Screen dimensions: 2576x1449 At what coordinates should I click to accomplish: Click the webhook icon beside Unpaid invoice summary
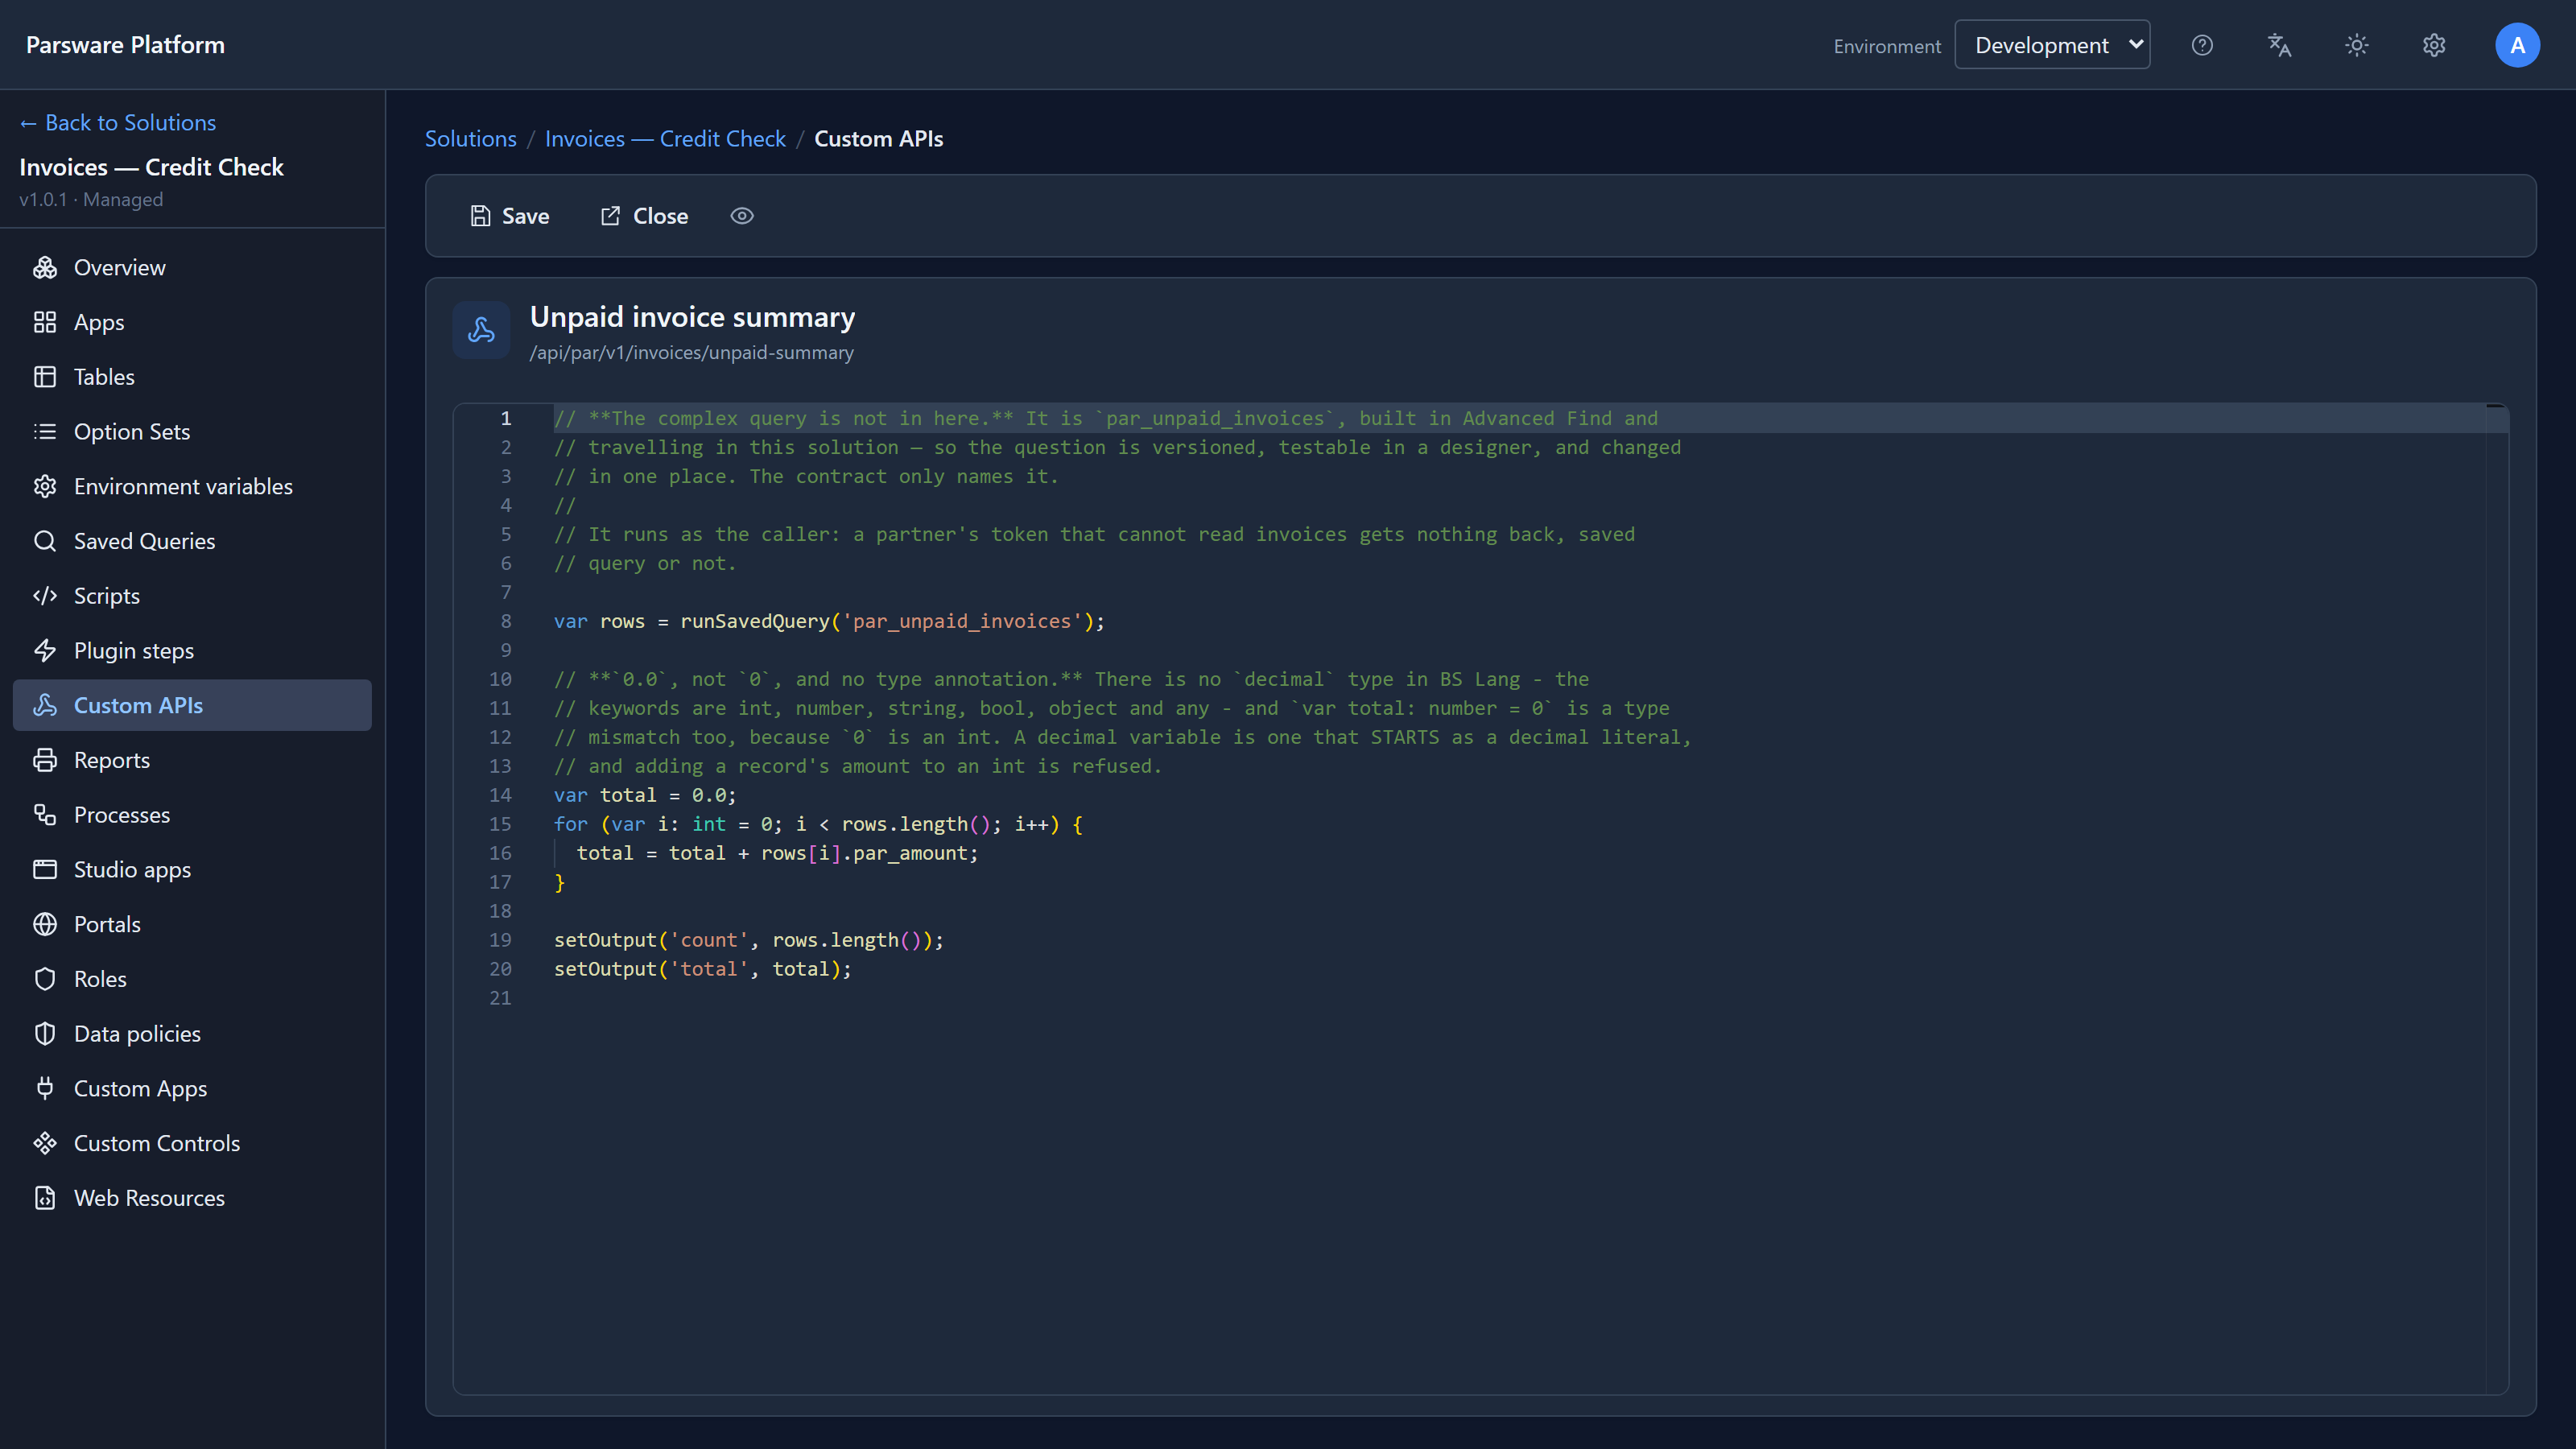(x=481, y=330)
